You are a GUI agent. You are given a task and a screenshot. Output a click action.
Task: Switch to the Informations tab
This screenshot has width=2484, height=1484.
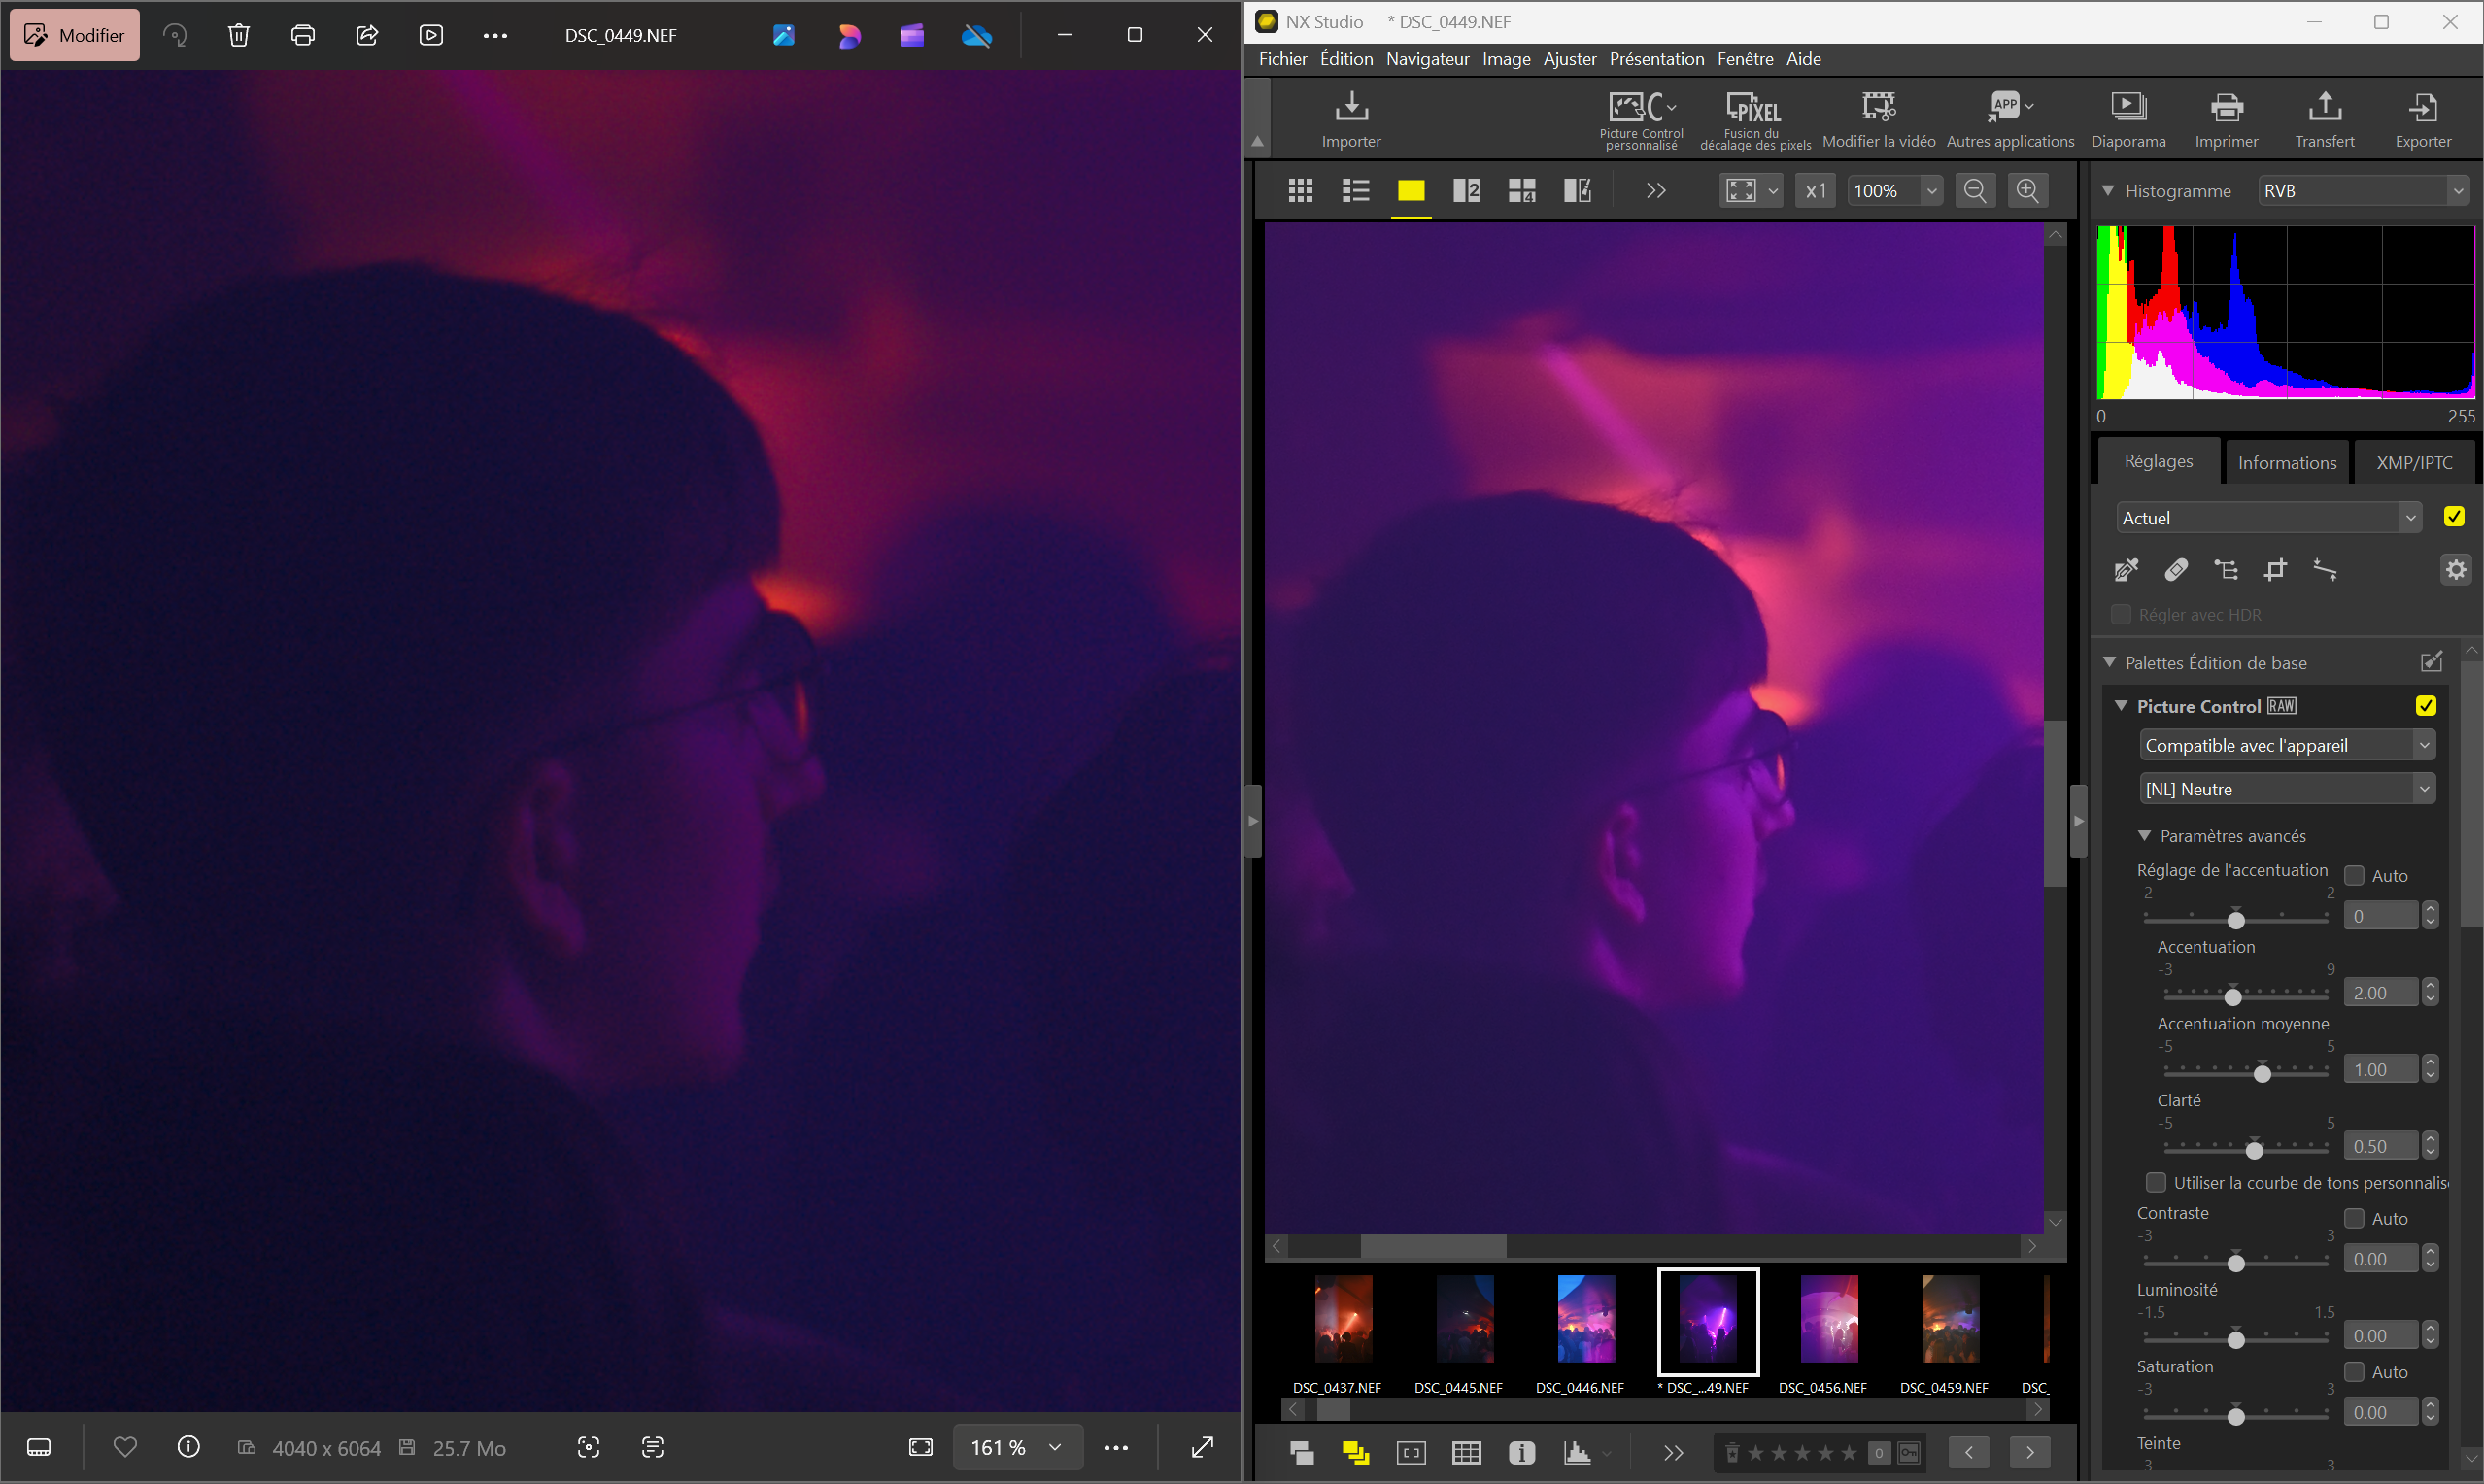[x=2286, y=462]
